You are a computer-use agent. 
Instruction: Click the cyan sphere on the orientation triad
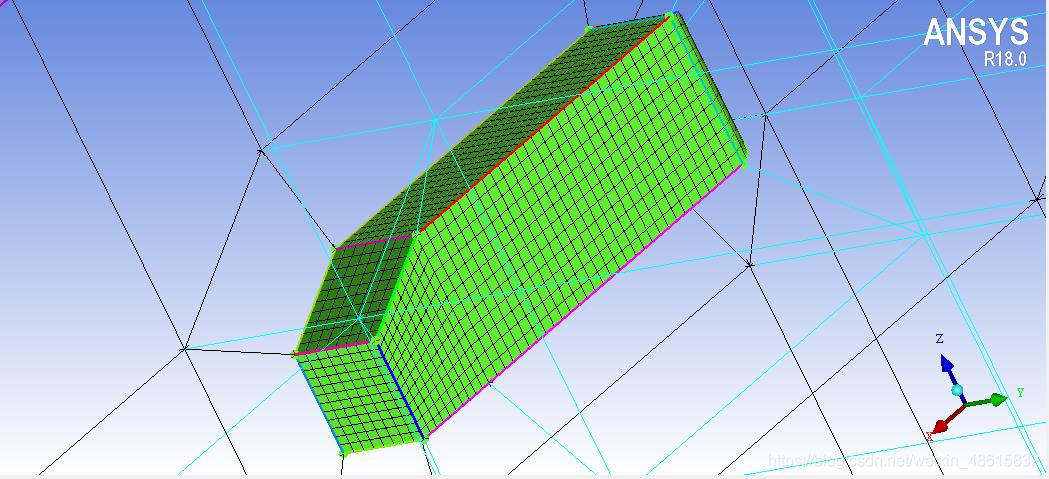point(958,390)
